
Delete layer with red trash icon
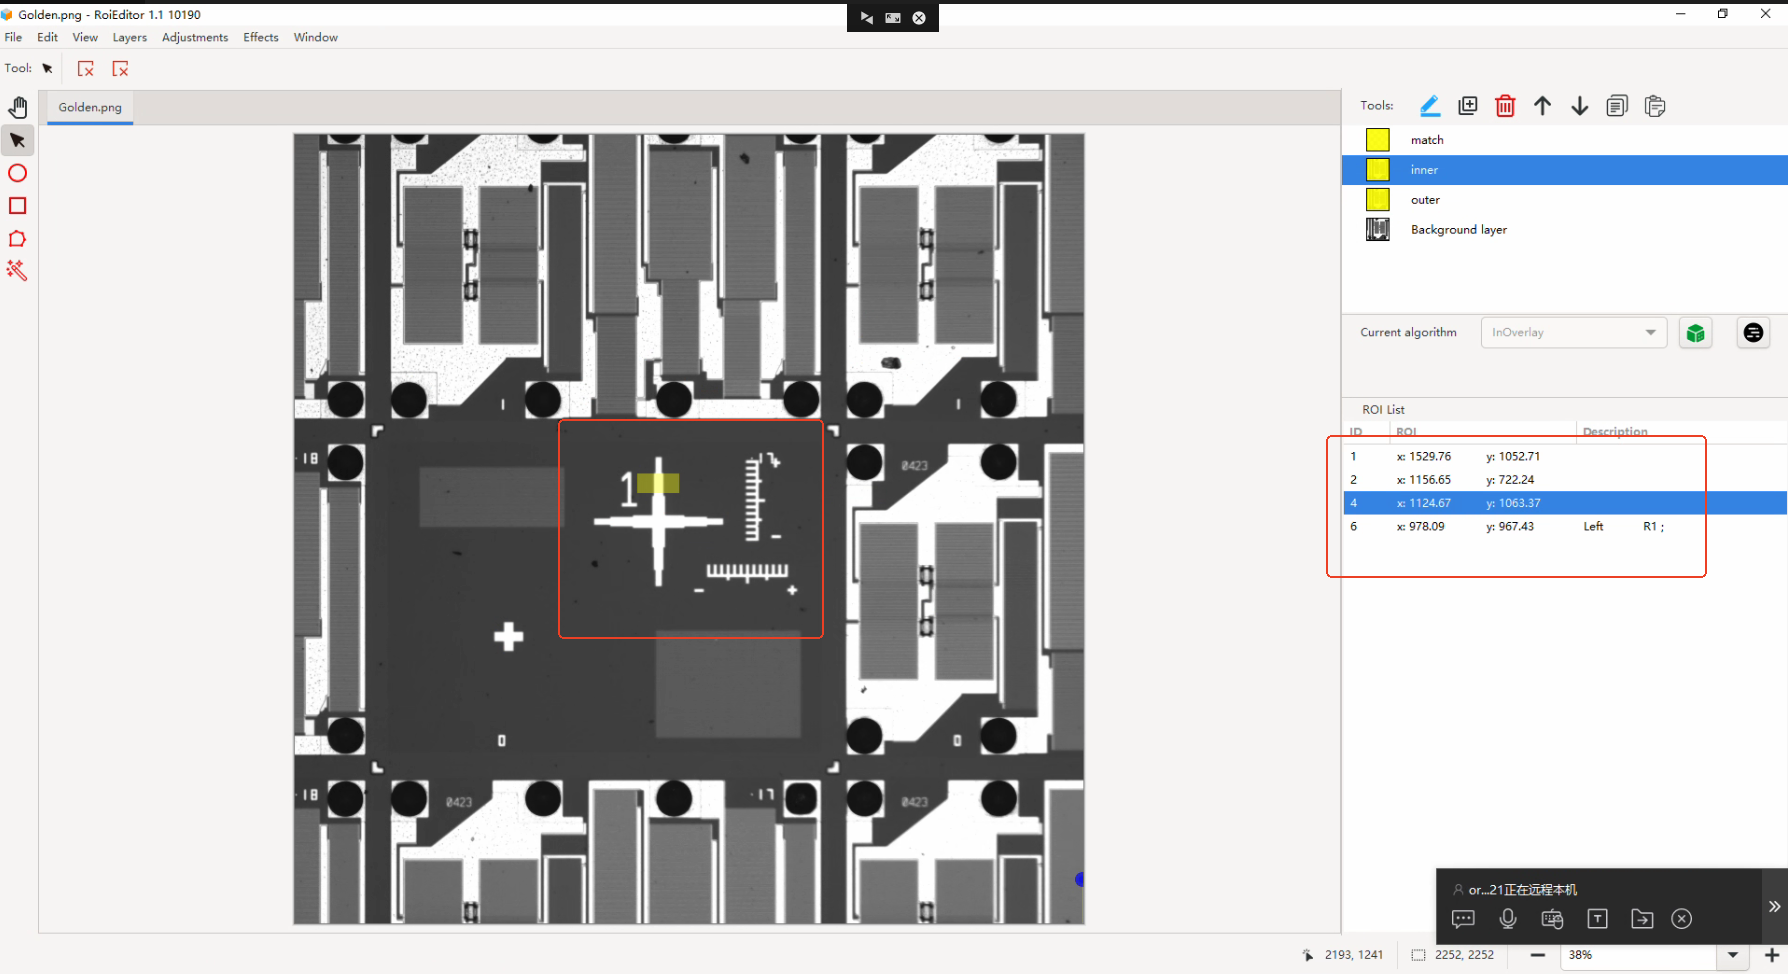point(1505,105)
